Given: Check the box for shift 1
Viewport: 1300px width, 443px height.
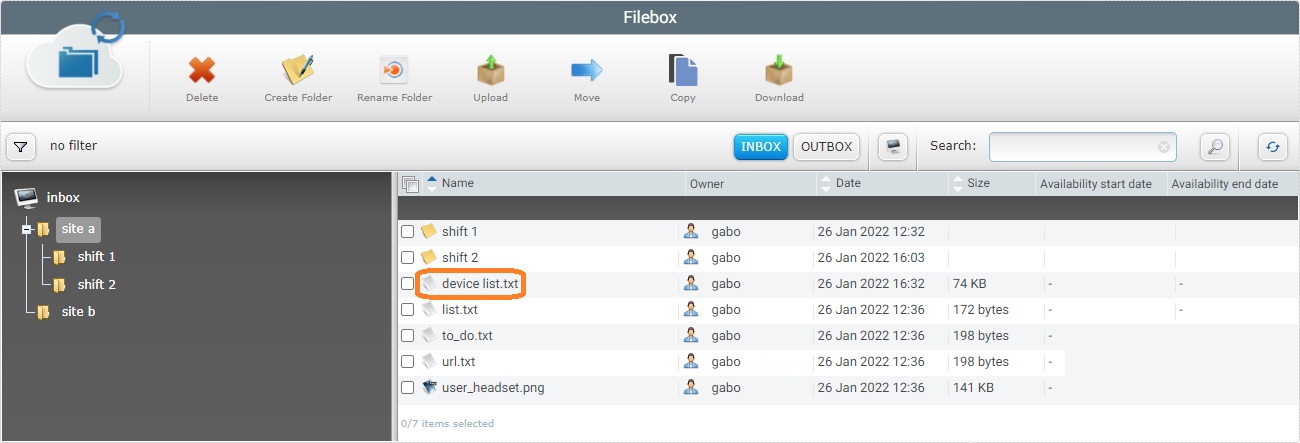Looking at the screenshot, I should pos(408,232).
